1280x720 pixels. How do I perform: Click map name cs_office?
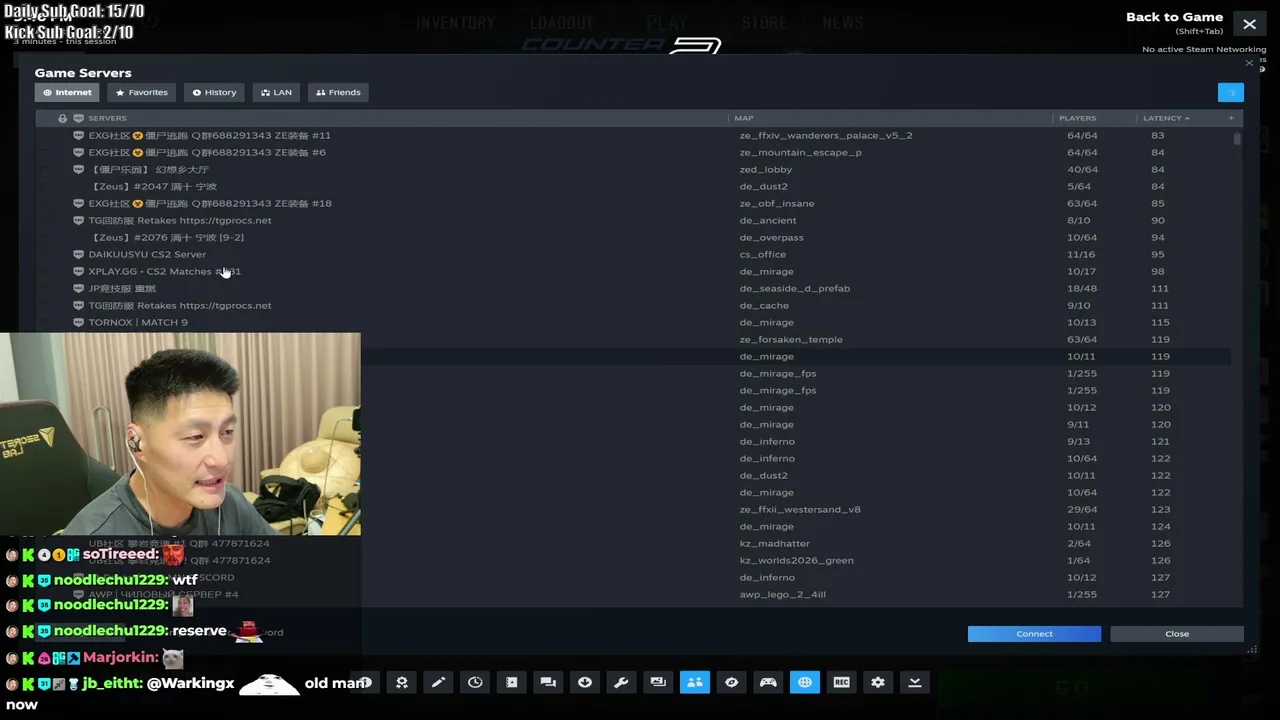coord(763,254)
